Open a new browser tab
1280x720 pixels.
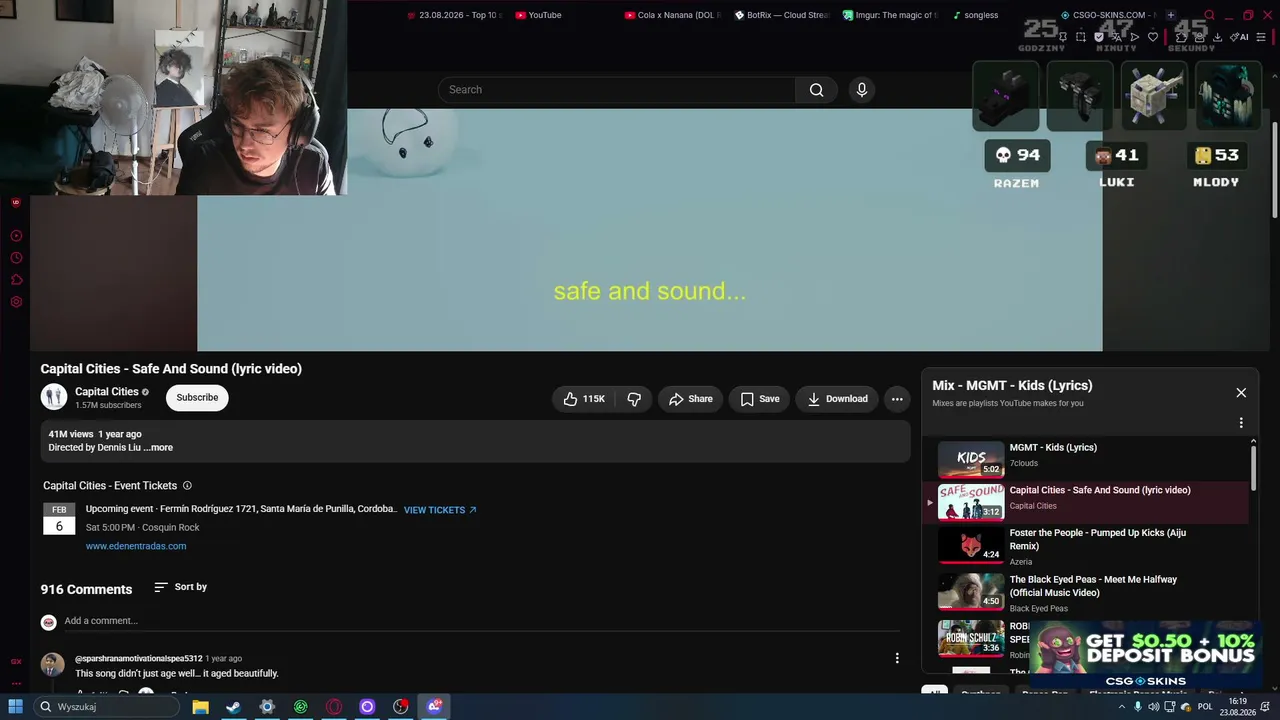coord(1171,15)
